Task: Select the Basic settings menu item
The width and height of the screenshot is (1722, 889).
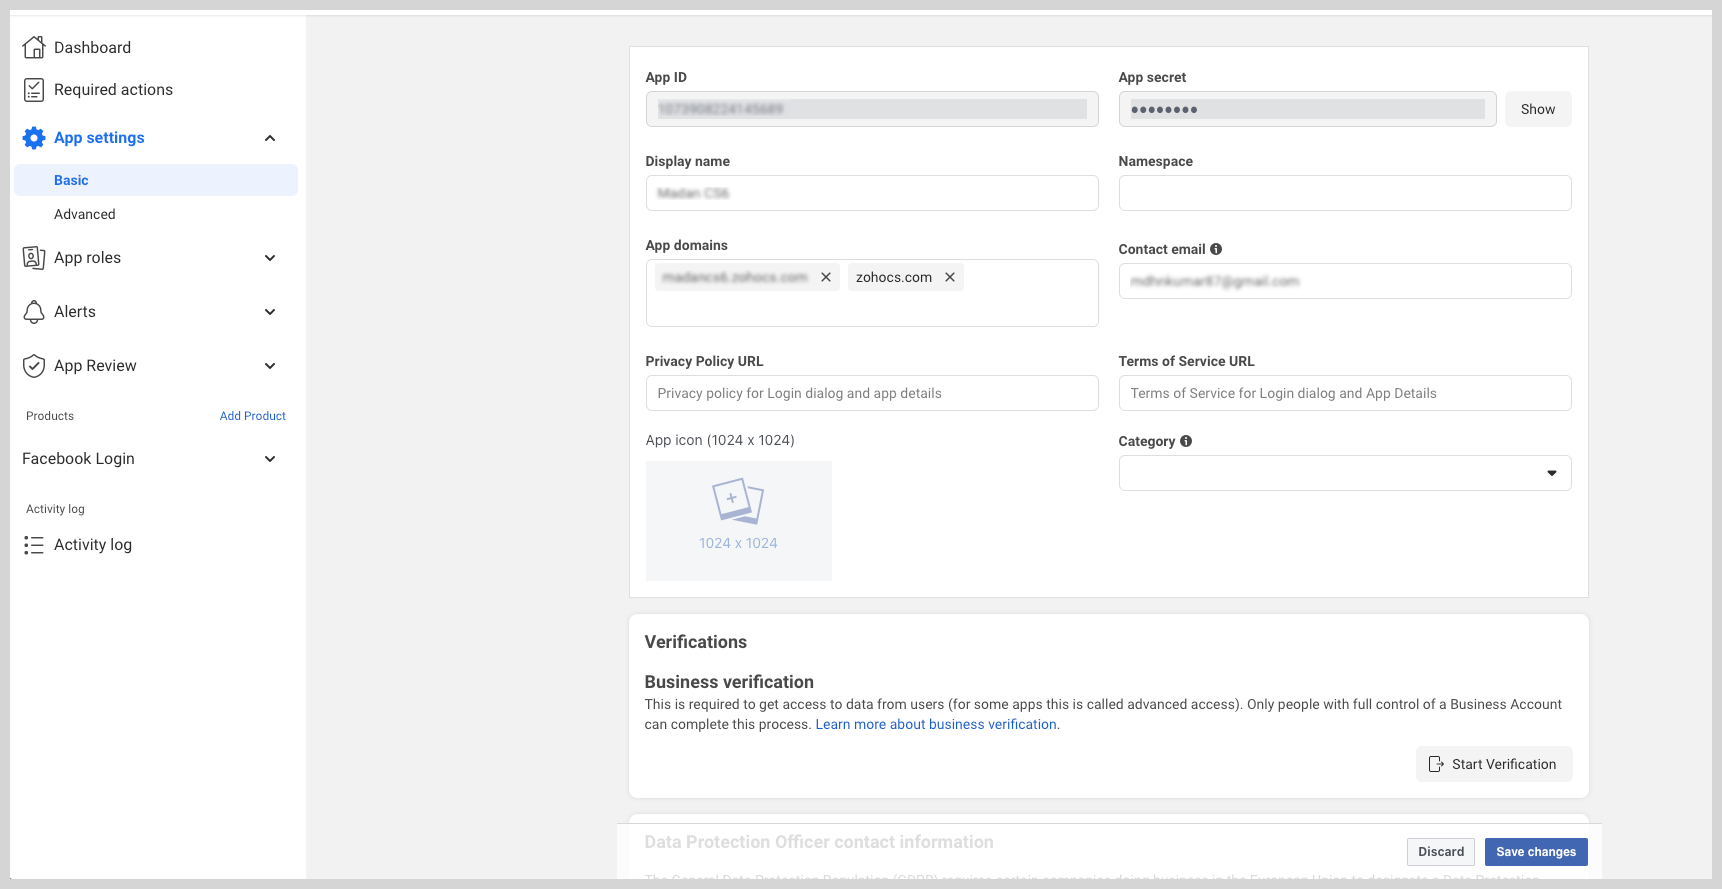Action: tap(71, 180)
